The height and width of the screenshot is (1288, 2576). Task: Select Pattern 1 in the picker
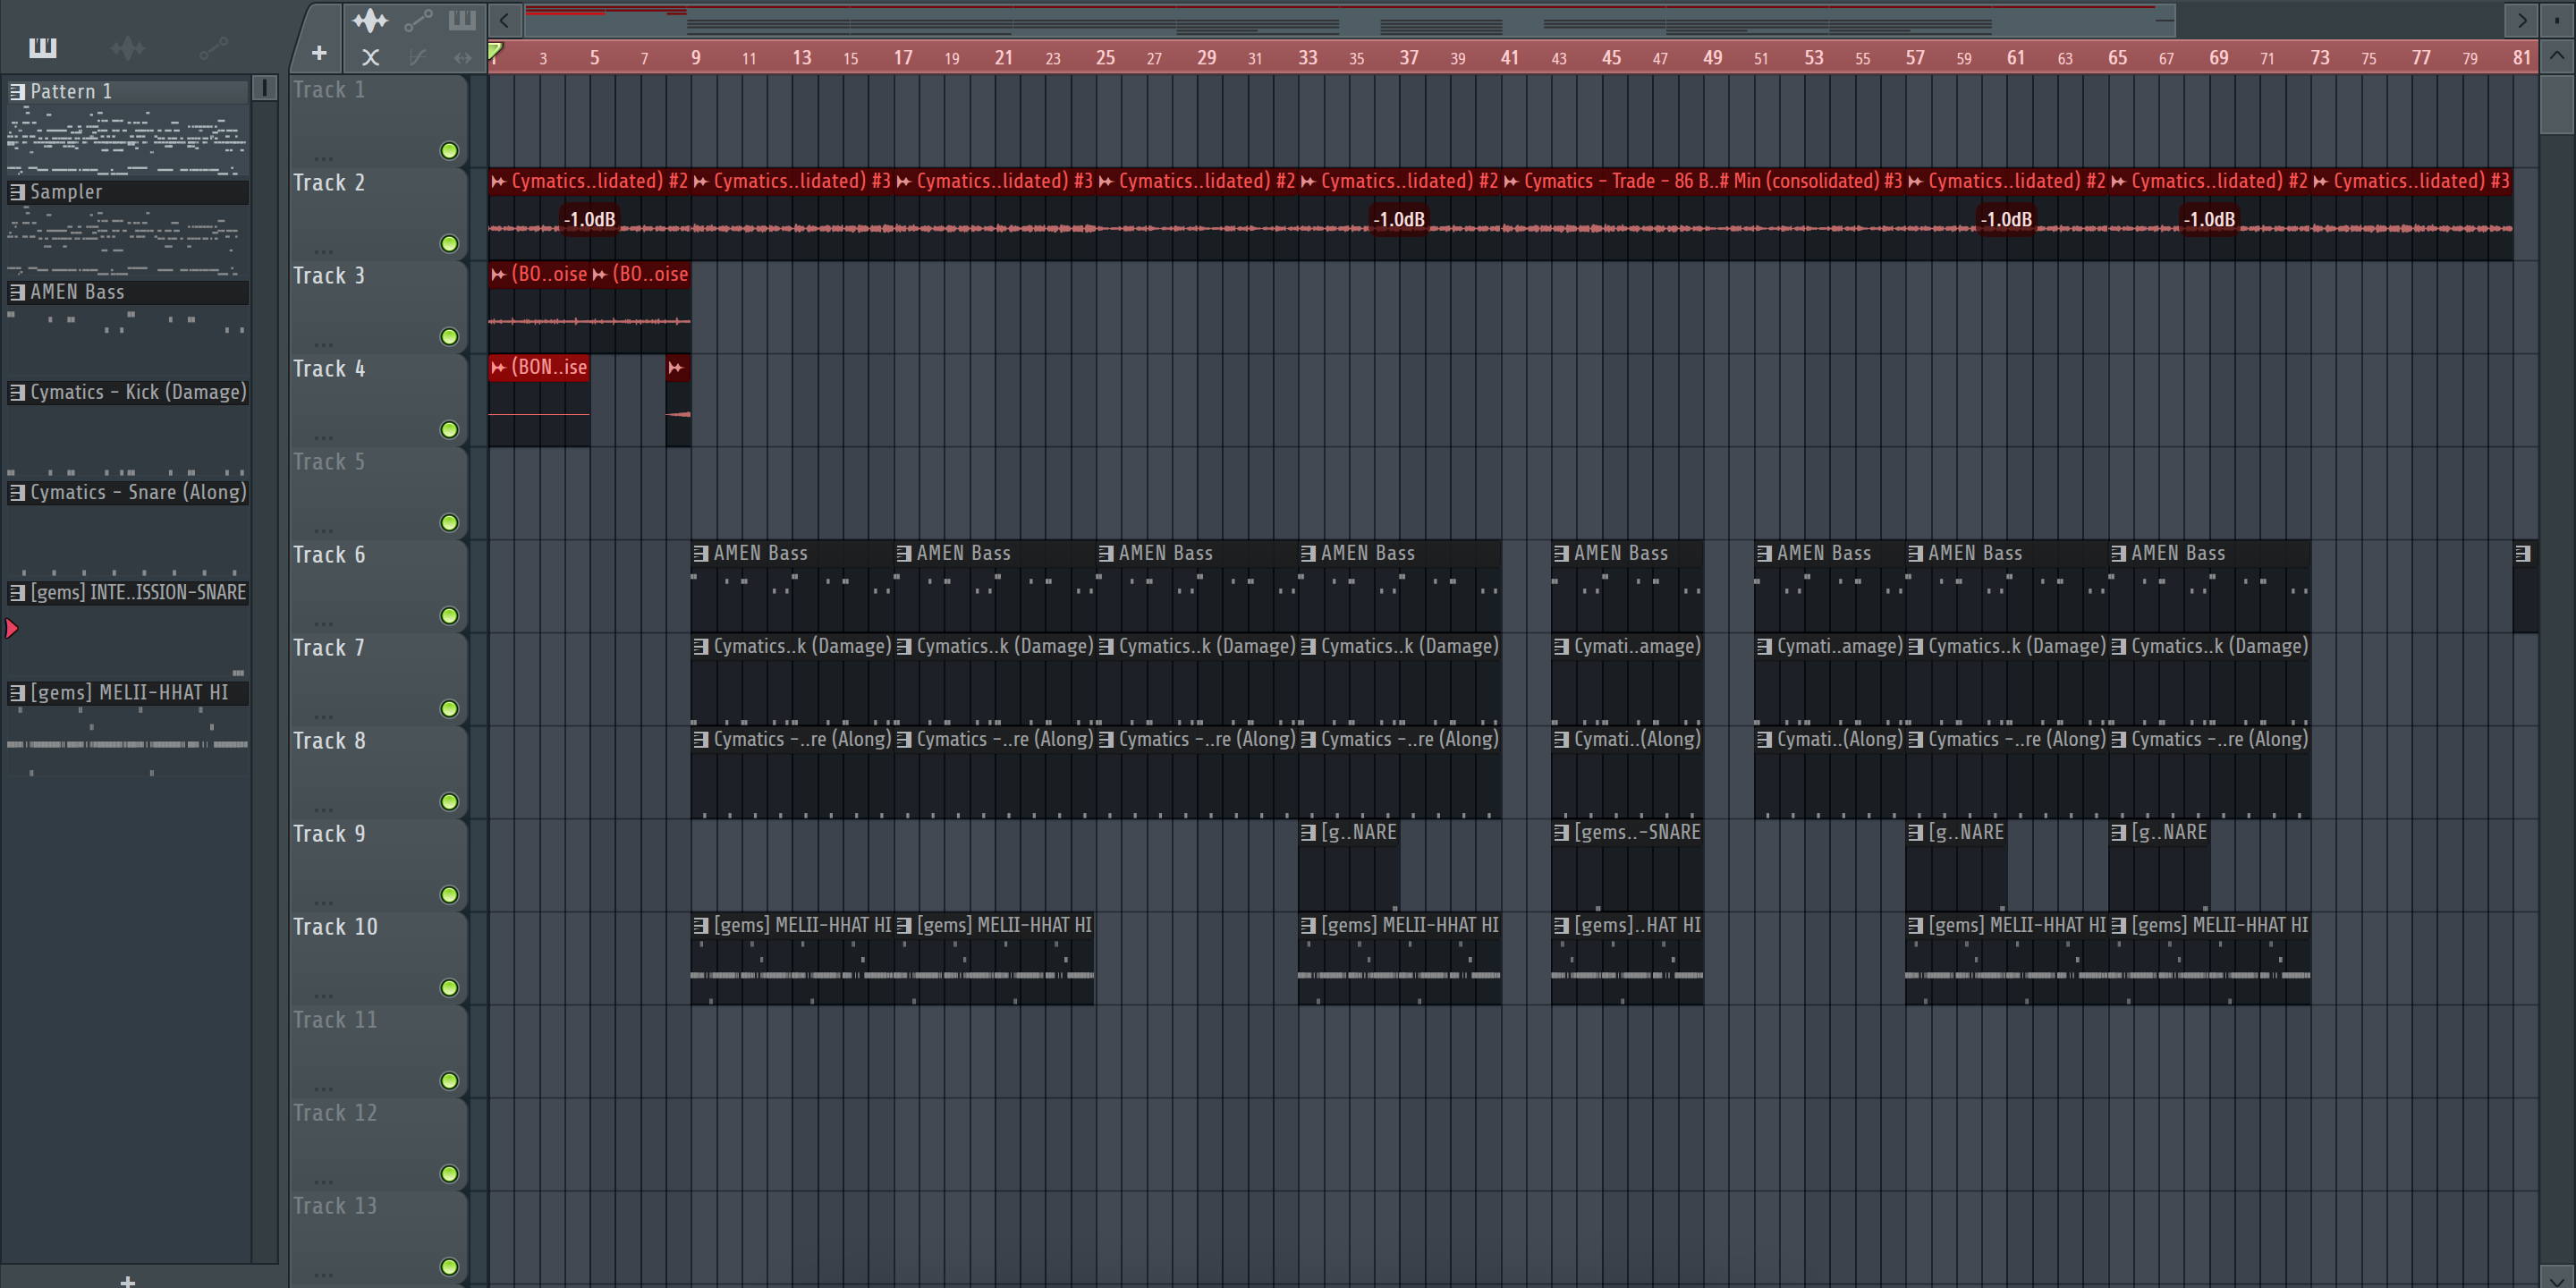pos(128,91)
